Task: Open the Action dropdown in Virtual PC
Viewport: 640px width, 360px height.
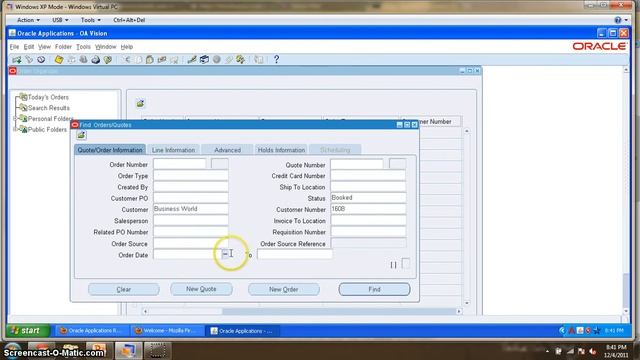Action: [28, 20]
